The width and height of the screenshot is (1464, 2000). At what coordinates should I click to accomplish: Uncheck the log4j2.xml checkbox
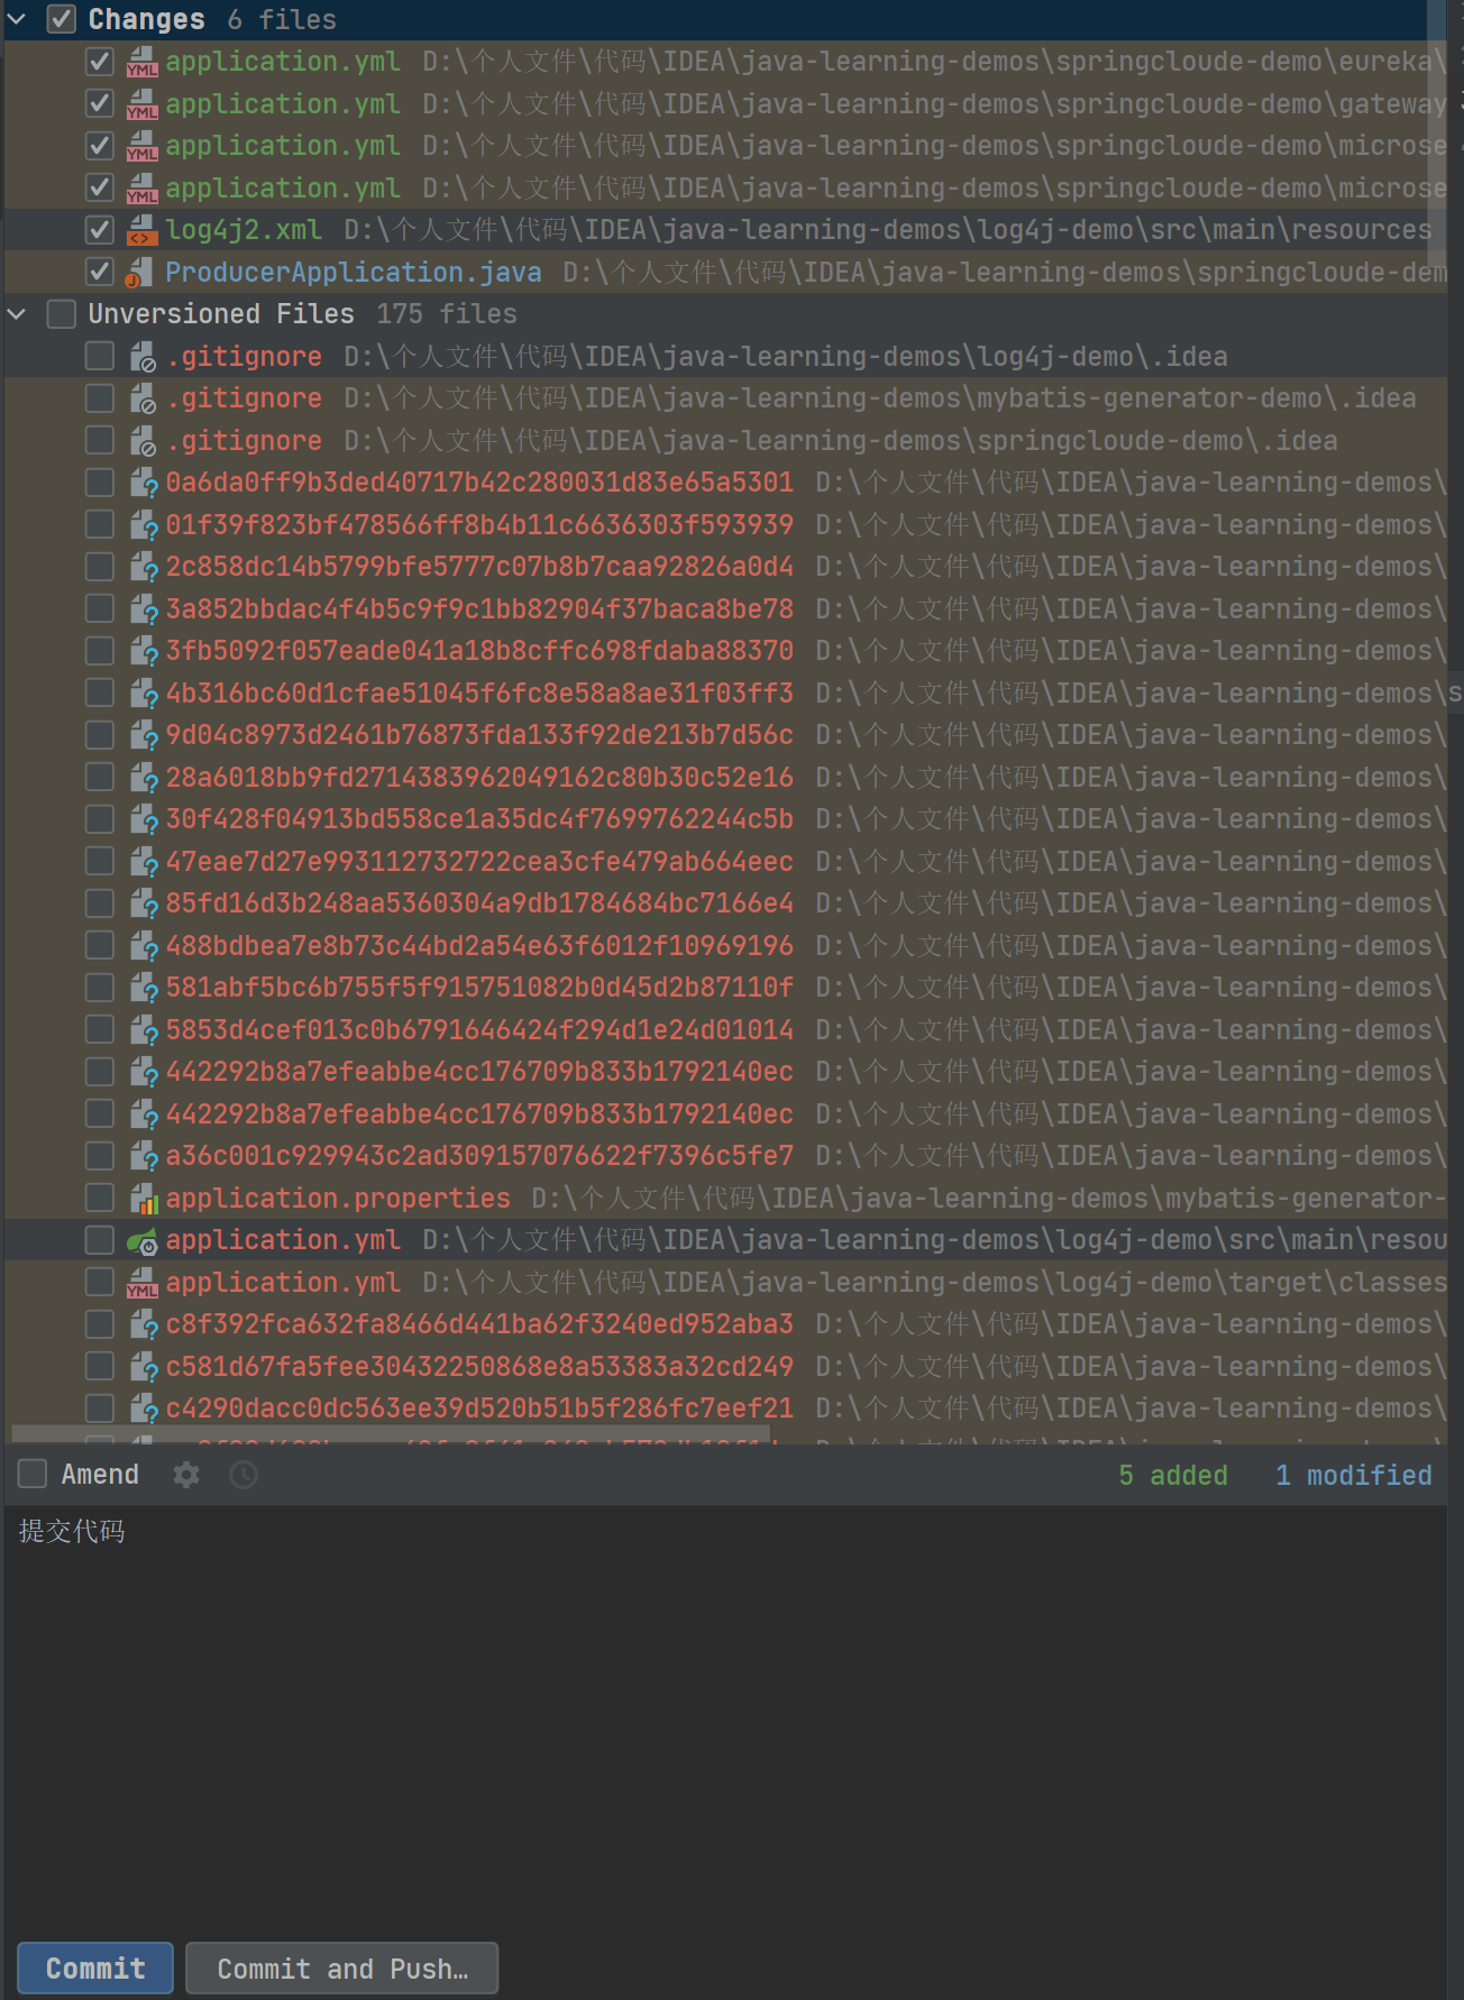pos(99,230)
